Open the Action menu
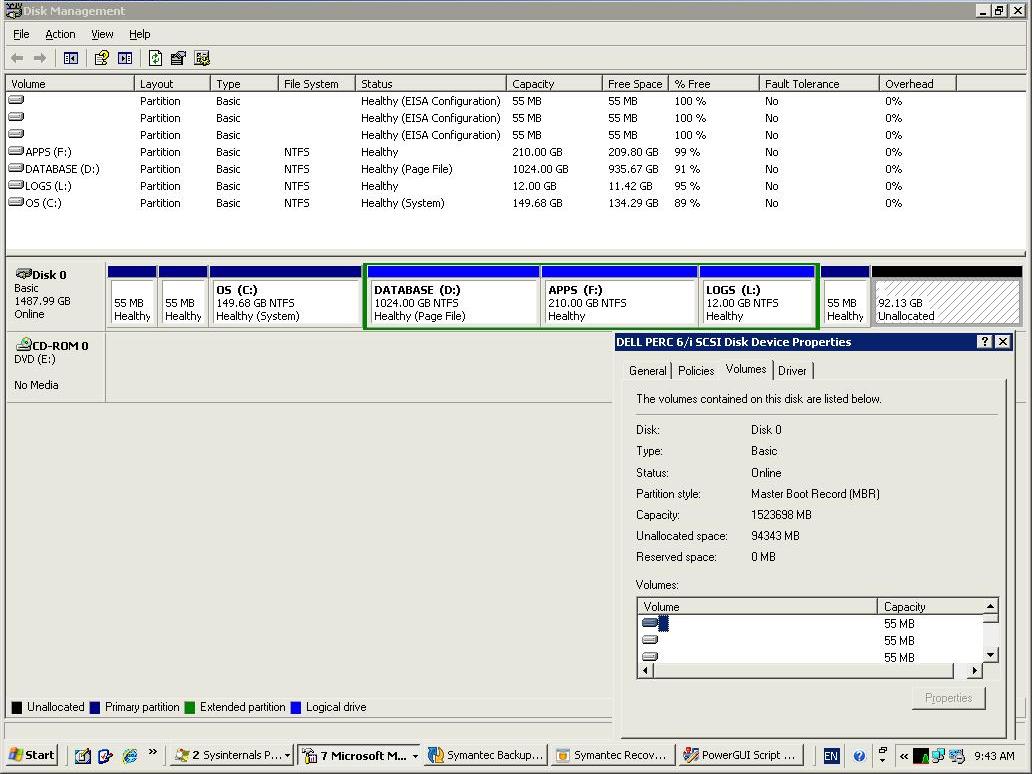 point(60,33)
